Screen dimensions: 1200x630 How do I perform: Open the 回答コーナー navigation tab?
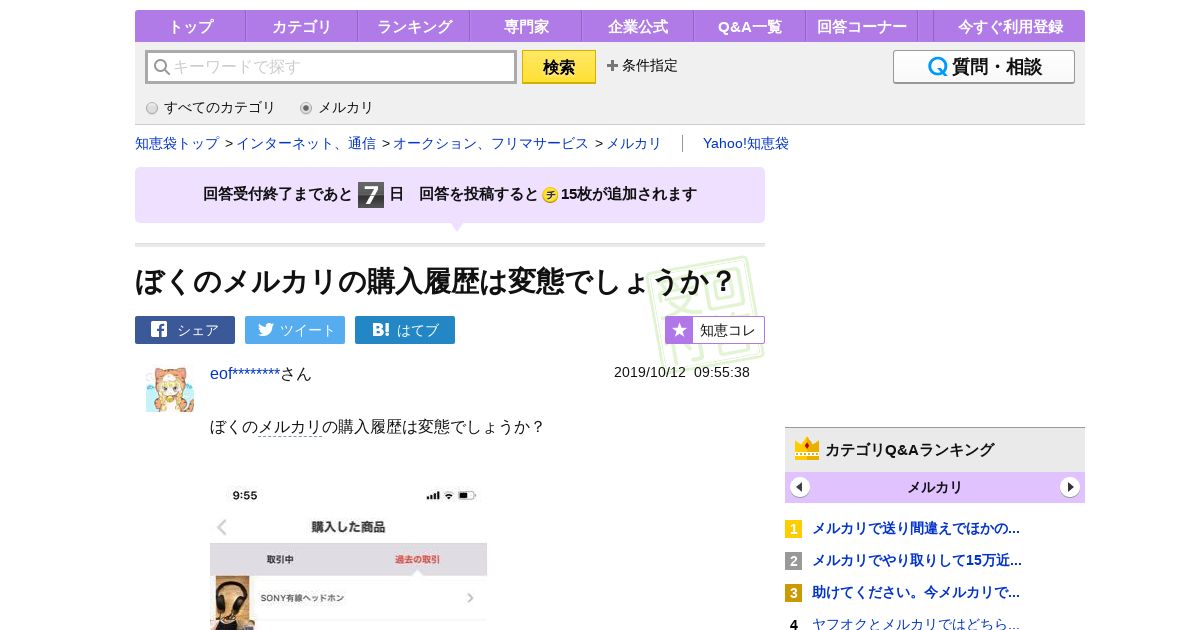pyautogui.click(x=862, y=27)
